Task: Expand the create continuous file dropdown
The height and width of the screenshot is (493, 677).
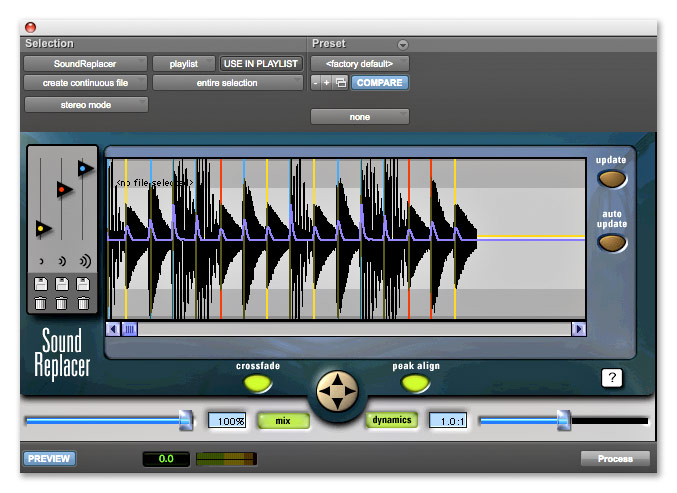Action: pyautogui.click(x=86, y=83)
